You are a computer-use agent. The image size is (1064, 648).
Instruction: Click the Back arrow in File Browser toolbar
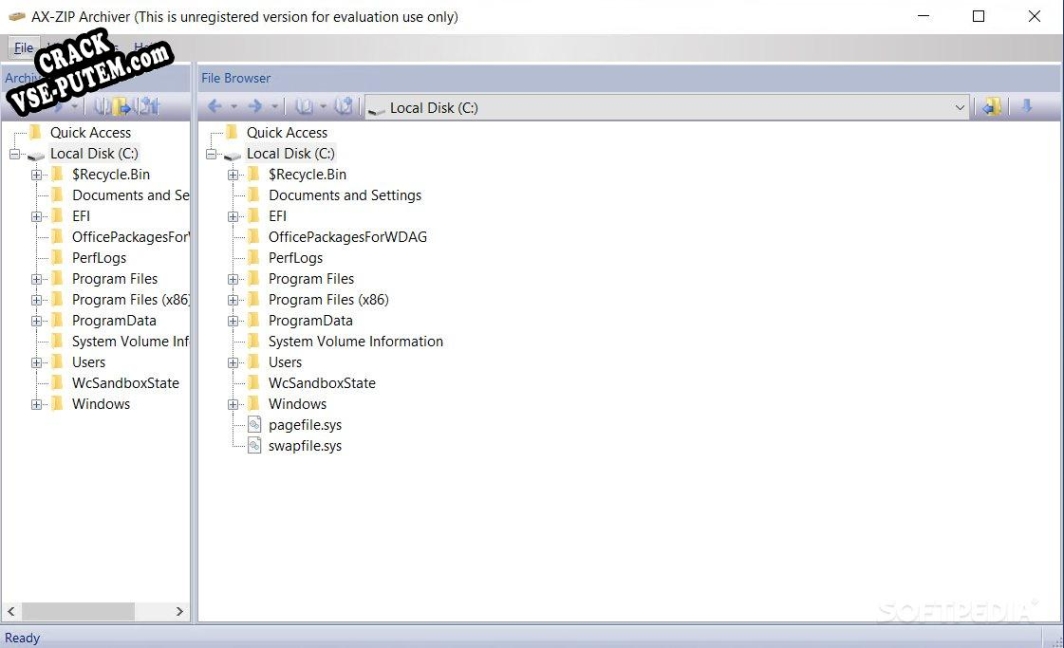(215, 107)
